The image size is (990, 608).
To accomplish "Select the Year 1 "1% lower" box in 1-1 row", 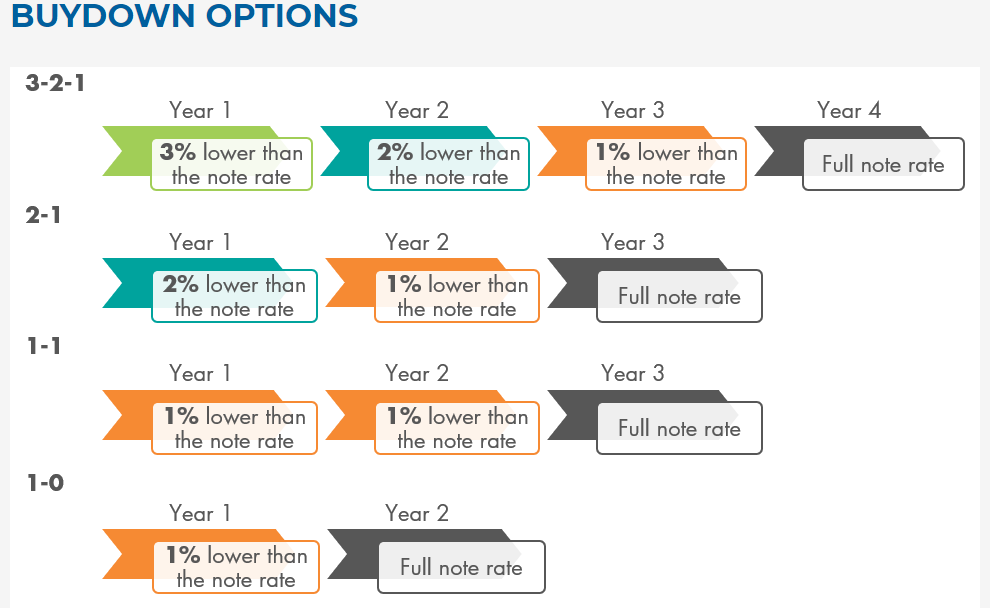I will (234, 428).
